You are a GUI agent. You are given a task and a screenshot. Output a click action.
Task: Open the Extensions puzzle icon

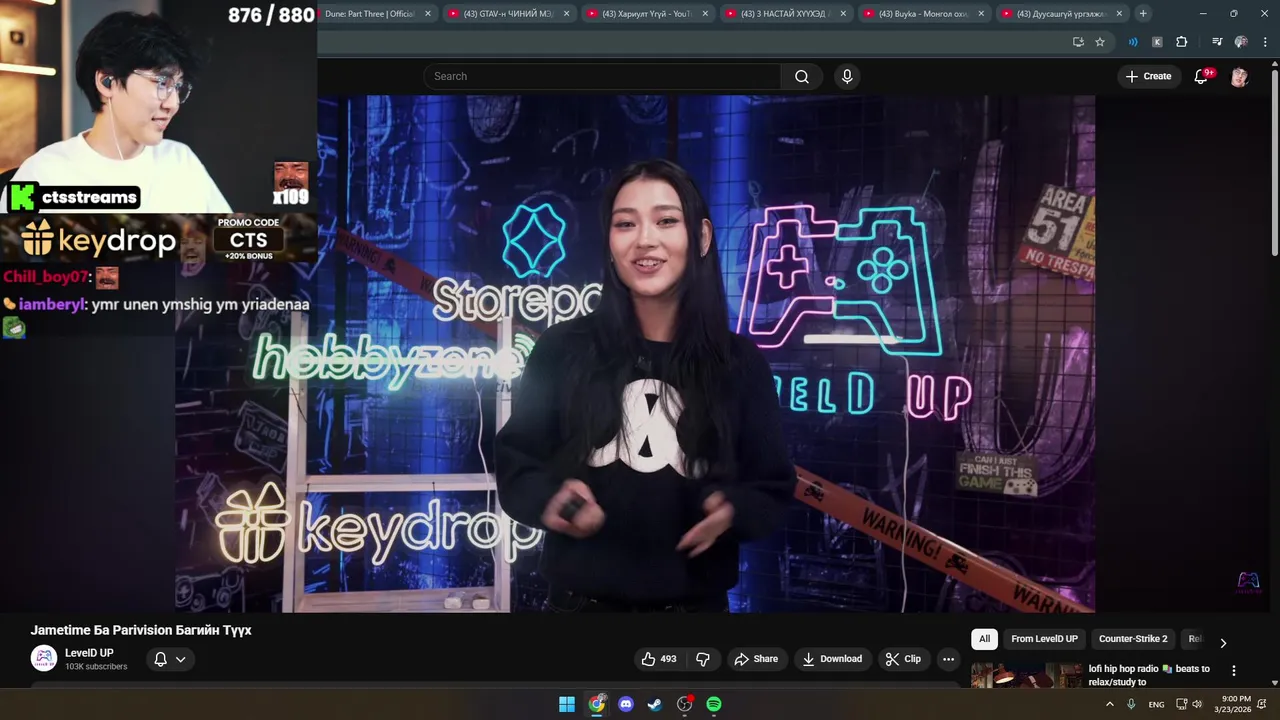point(1181,42)
